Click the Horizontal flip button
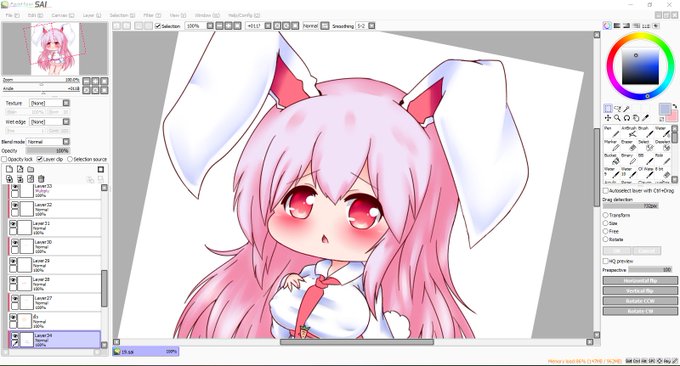The height and width of the screenshot is (366, 680). point(640,281)
